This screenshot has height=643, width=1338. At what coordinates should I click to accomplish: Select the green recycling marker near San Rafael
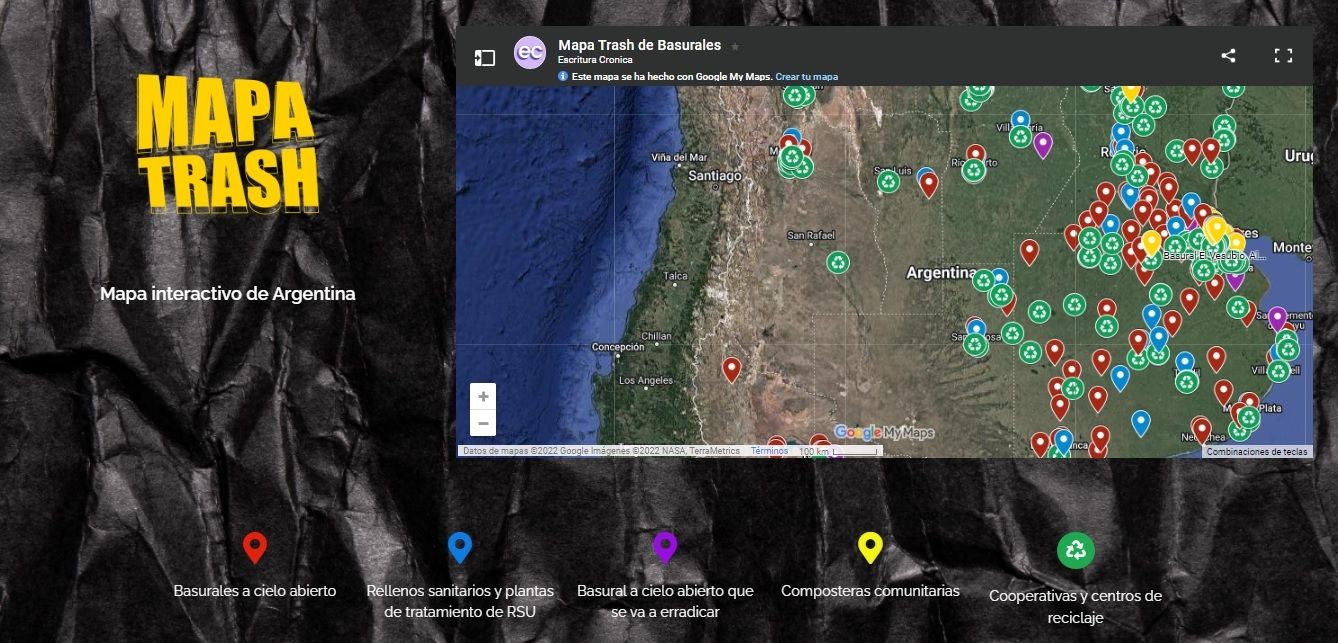(838, 262)
